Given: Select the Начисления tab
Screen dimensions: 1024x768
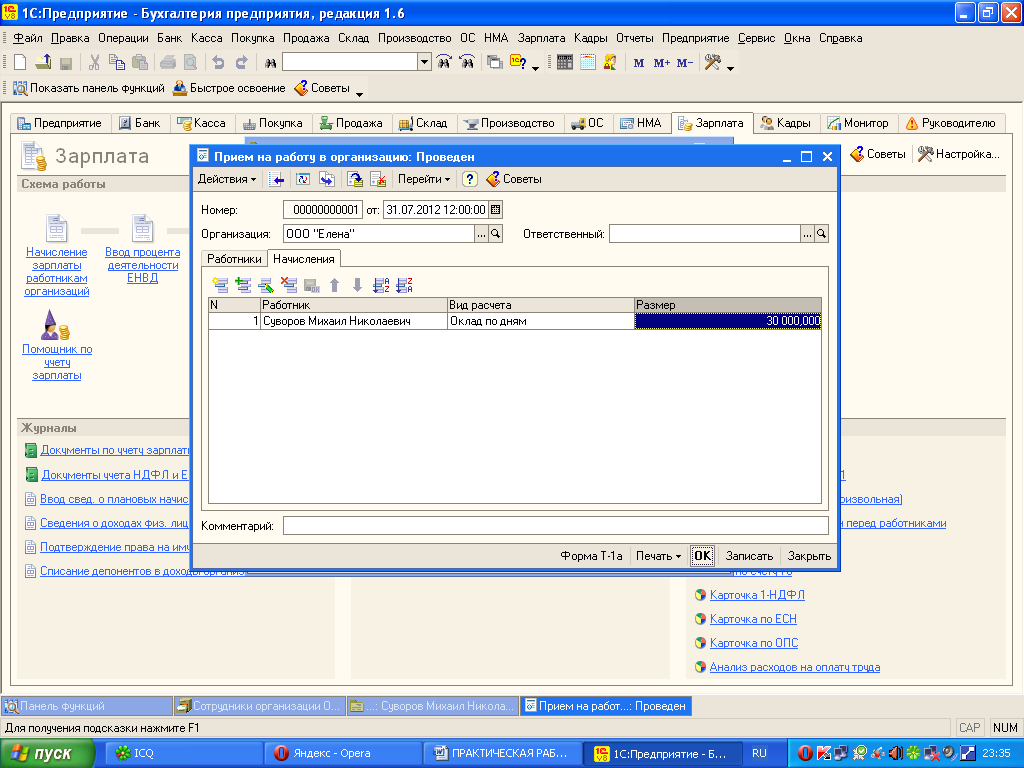Looking at the screenshot, I should click(304, 259).
